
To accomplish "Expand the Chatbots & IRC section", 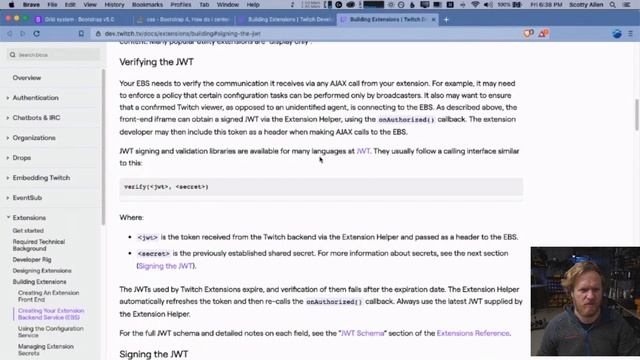I will (36, 118).
